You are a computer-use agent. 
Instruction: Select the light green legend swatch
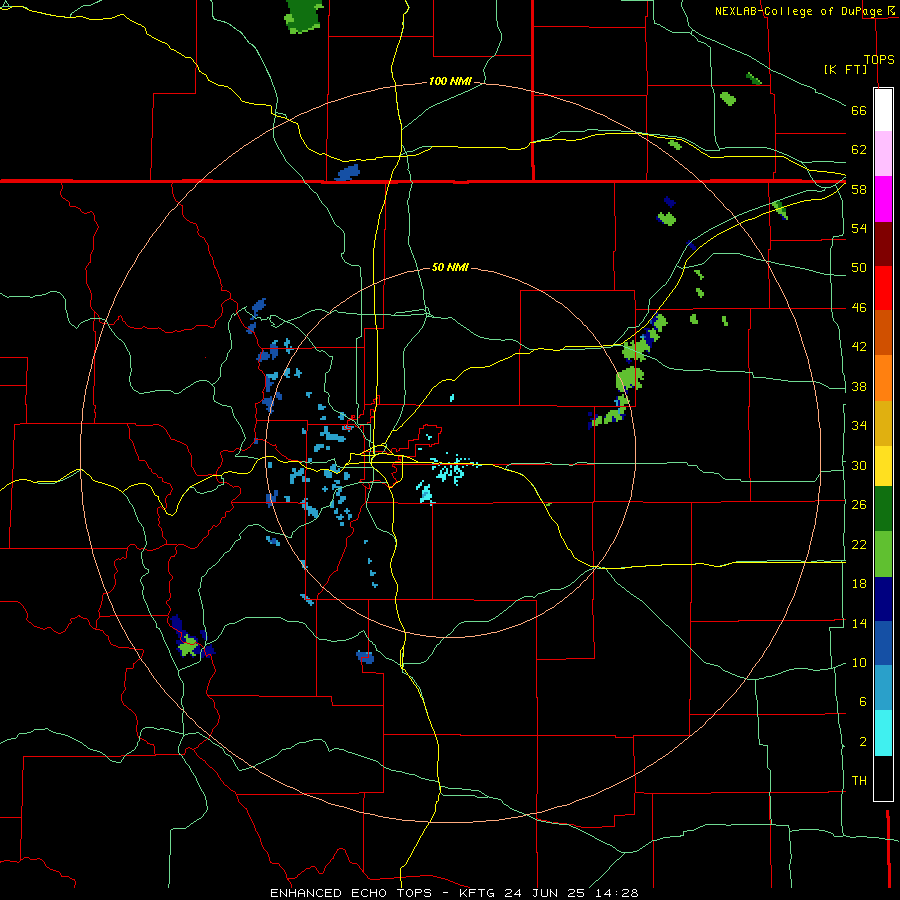(x=883, y=554)
